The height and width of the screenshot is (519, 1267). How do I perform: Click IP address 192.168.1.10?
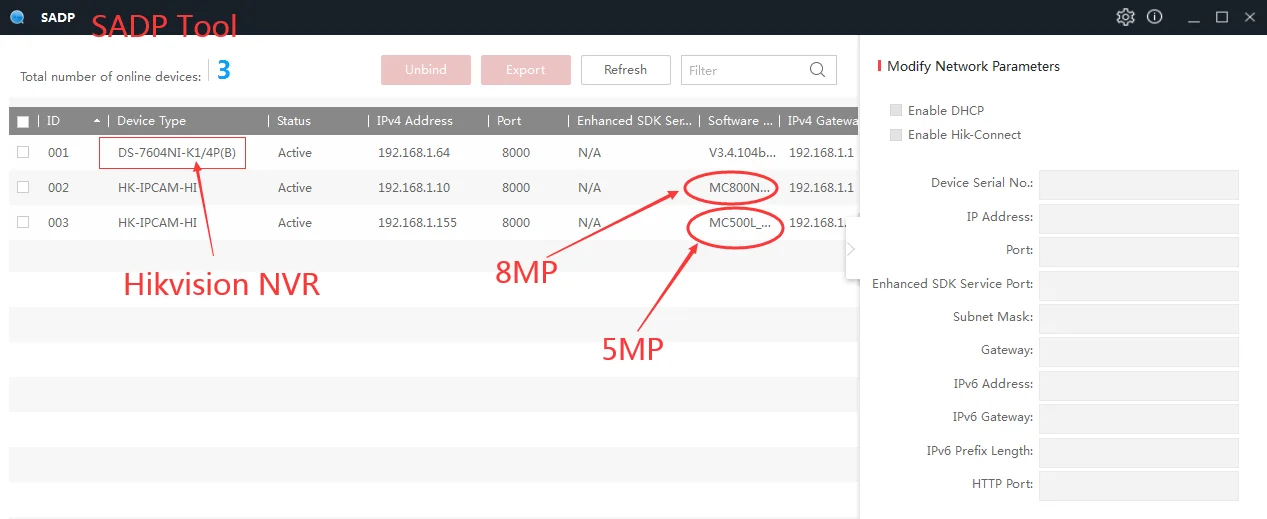point(414,188)
